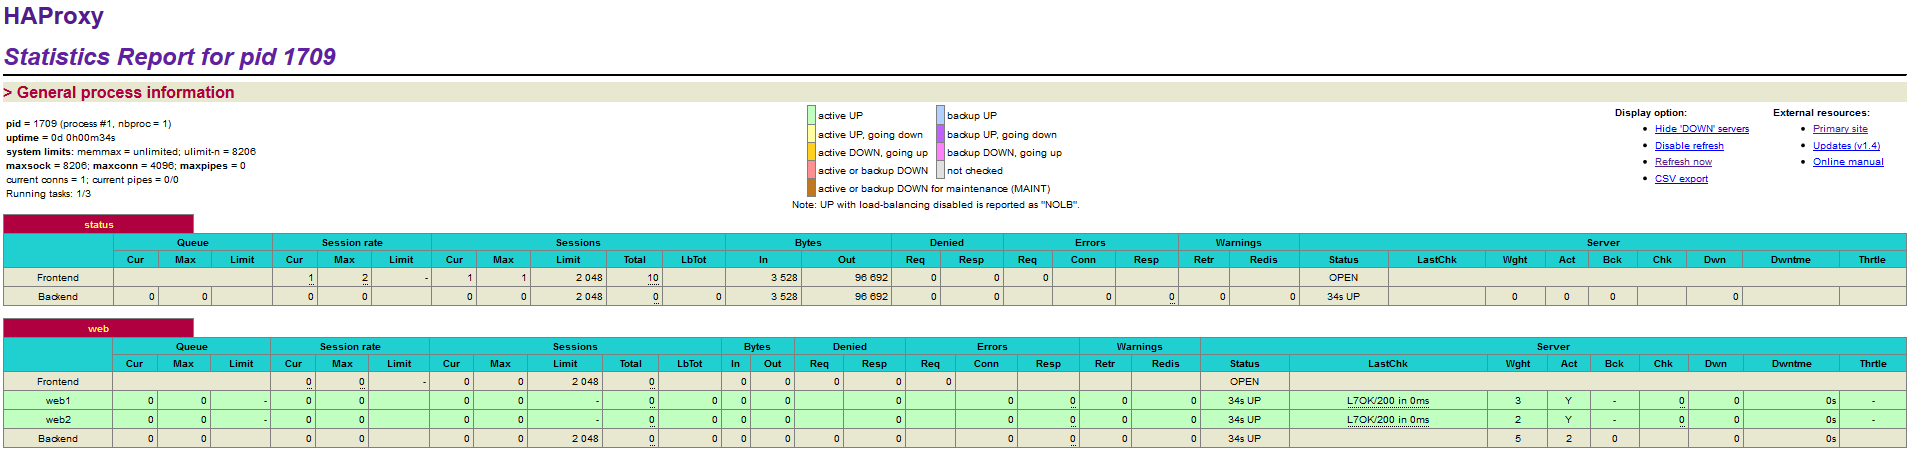Download stats via CSV export link

1680,179
